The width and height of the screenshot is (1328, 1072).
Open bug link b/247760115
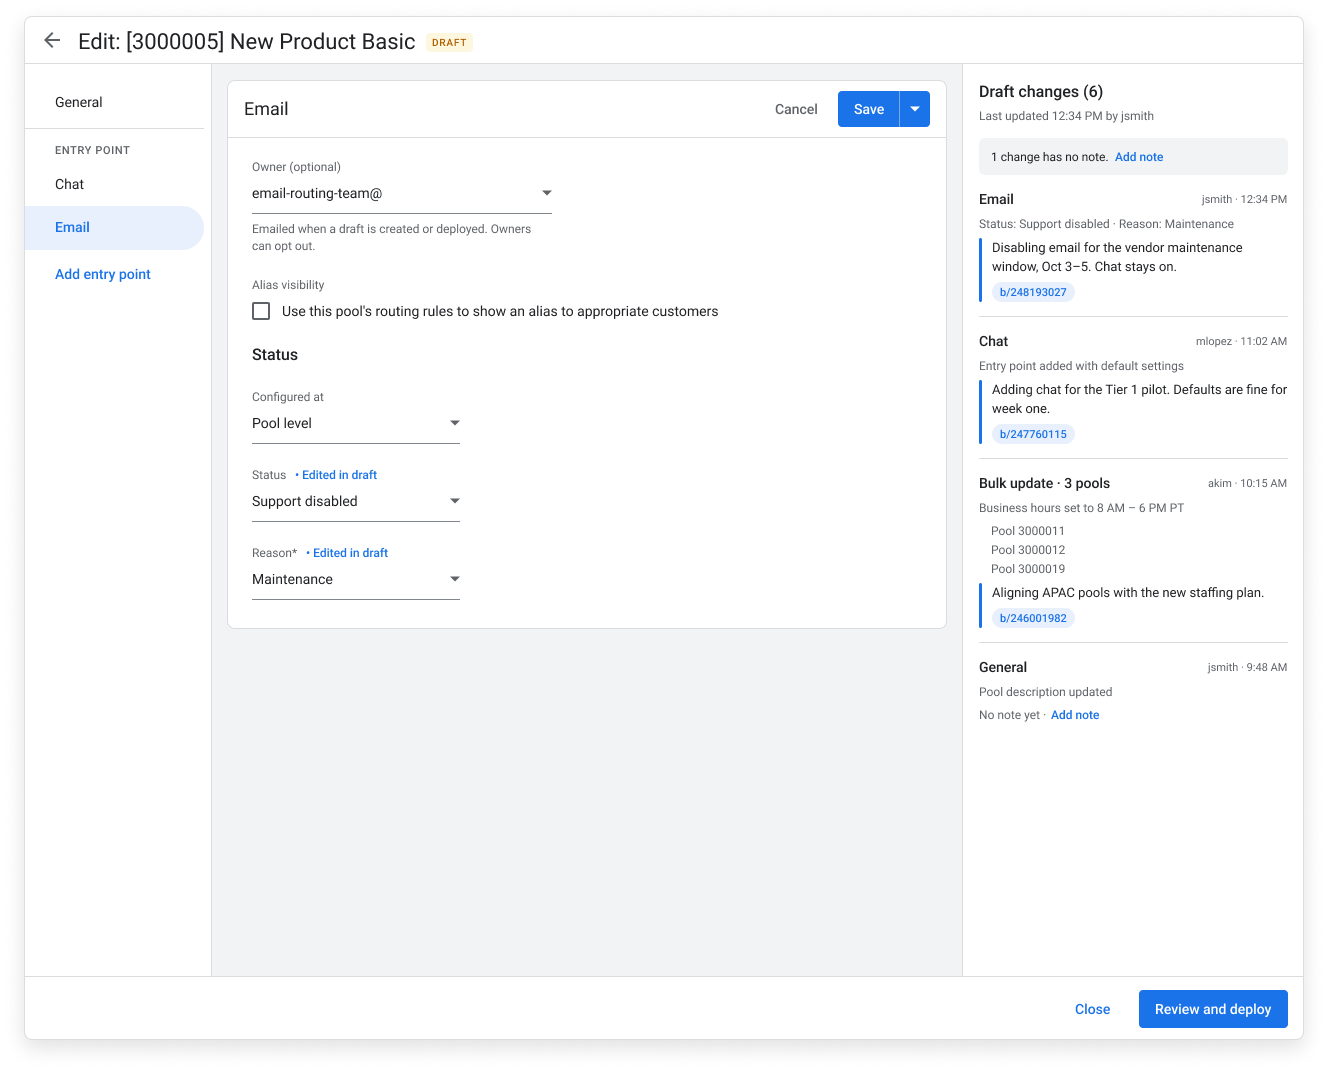tap(1033, 434)
